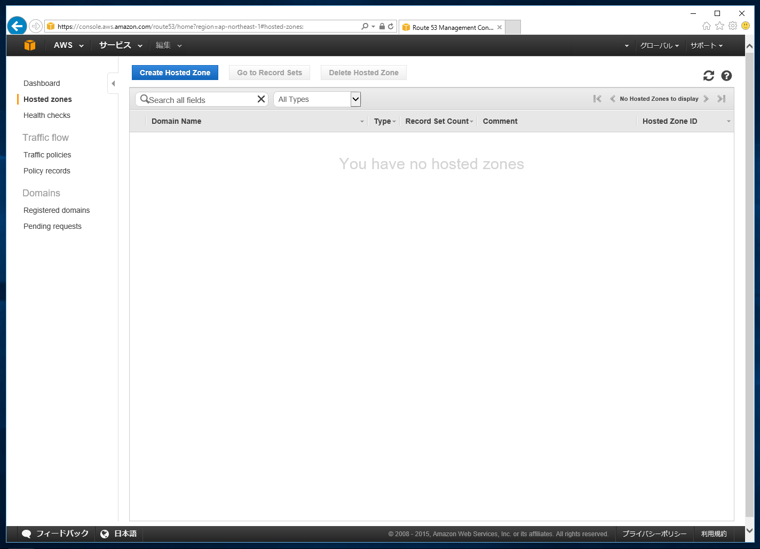This screenshot has width=760, height=549.
Task: Focus the Search all fields box
Action: tap(201, 99)
